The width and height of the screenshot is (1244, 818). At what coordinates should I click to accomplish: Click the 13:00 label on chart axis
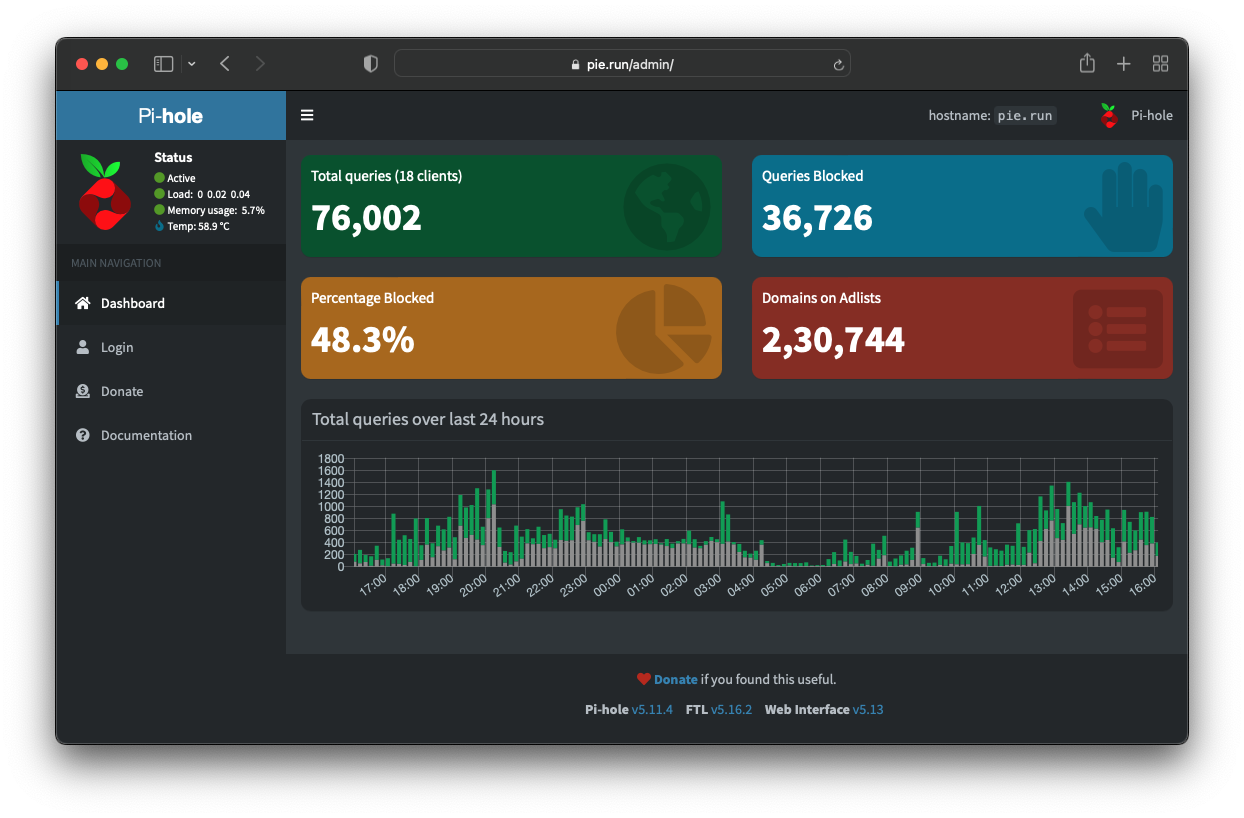[x=1042, y=584]
